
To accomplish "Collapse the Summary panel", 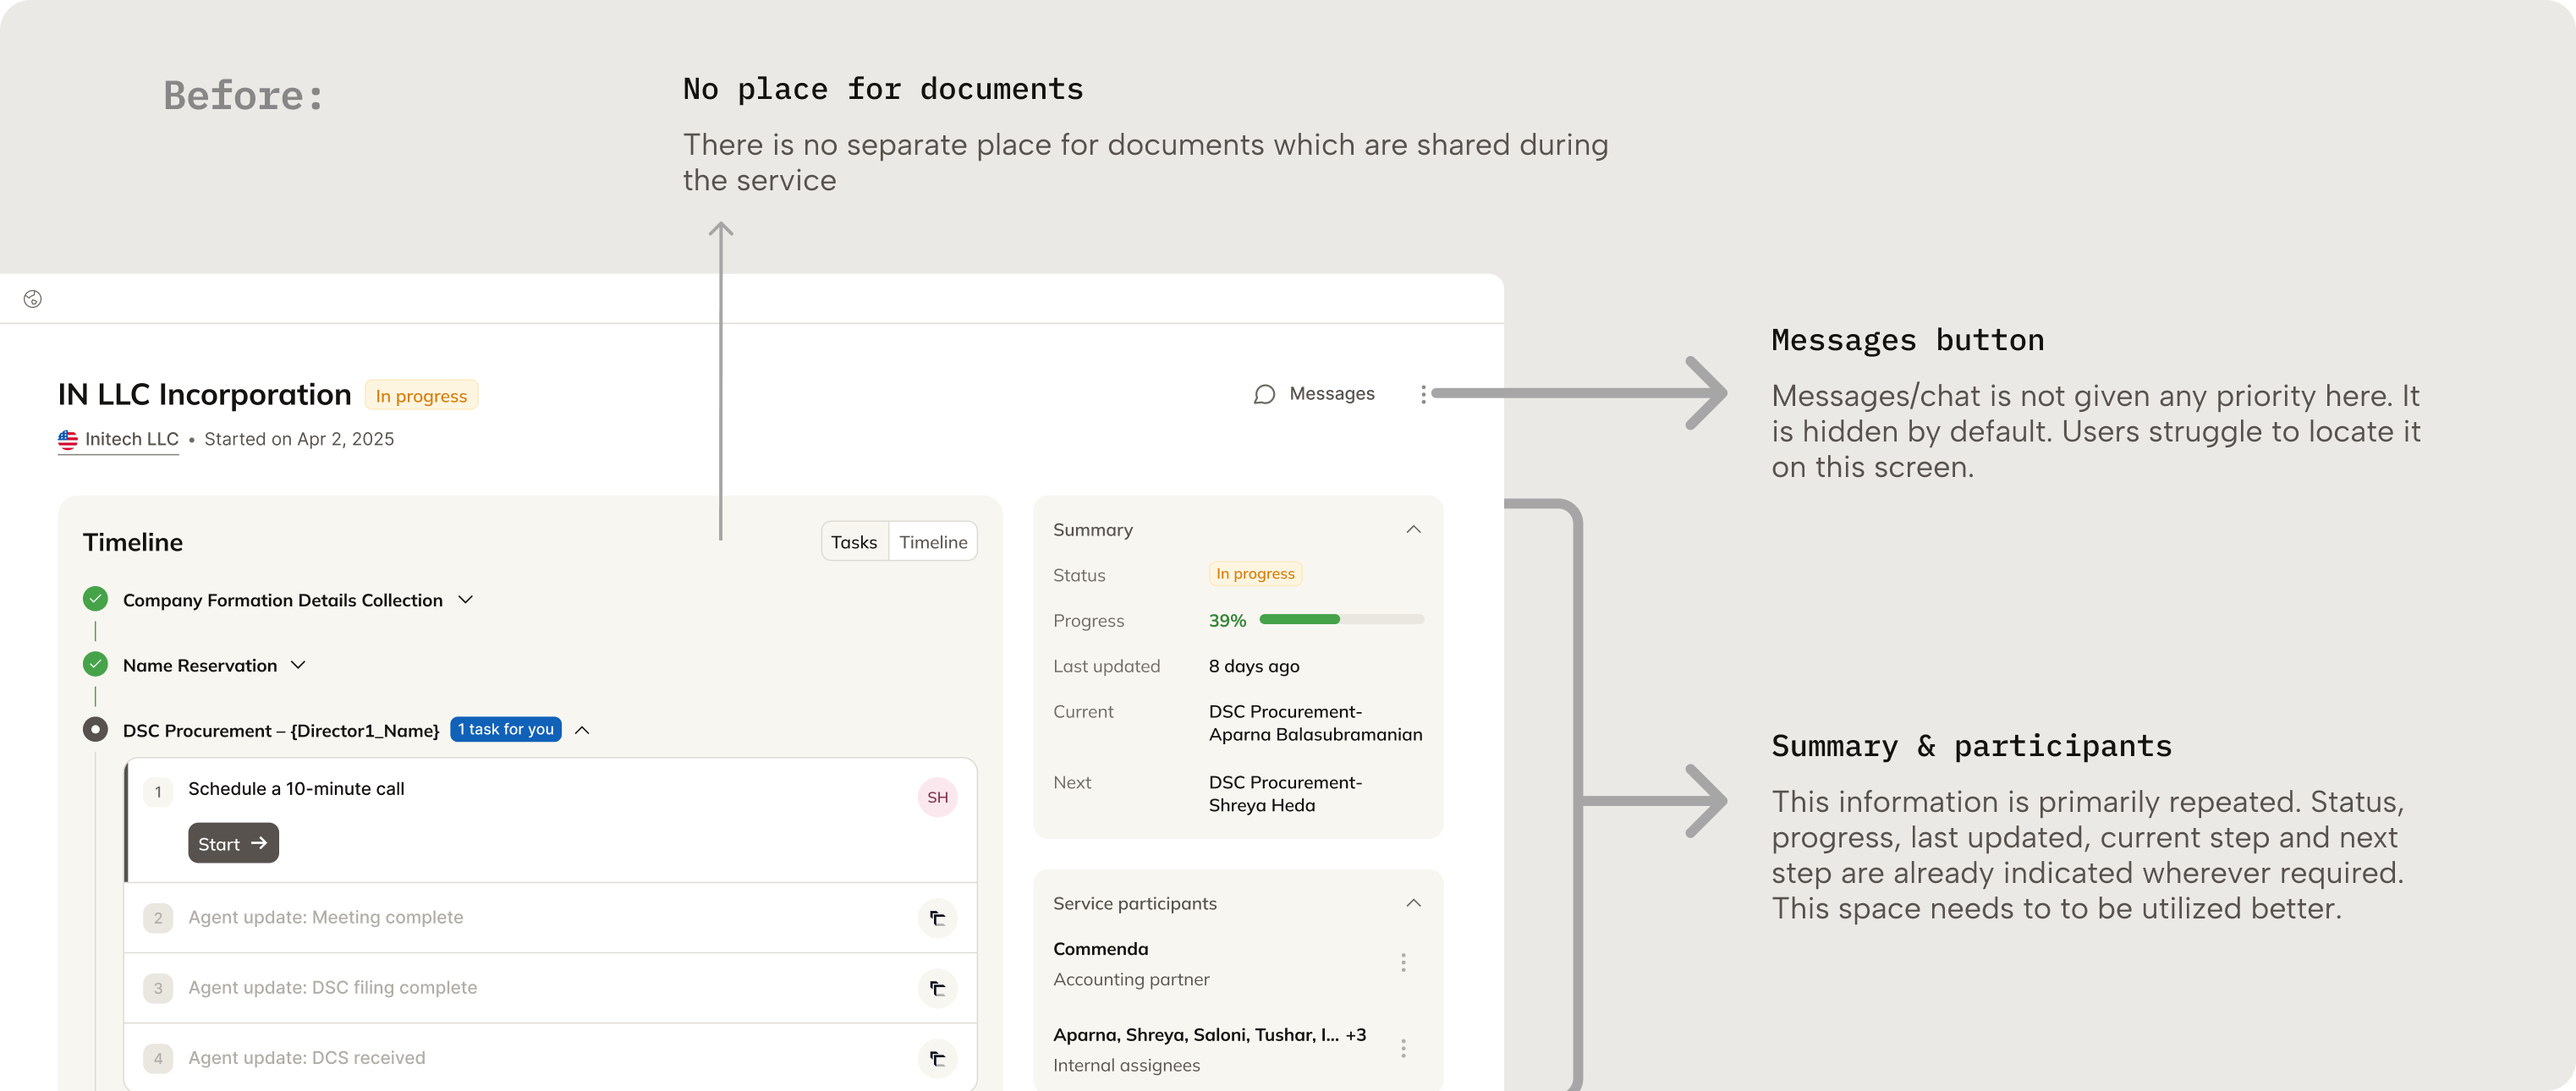I will point(1413,529).
